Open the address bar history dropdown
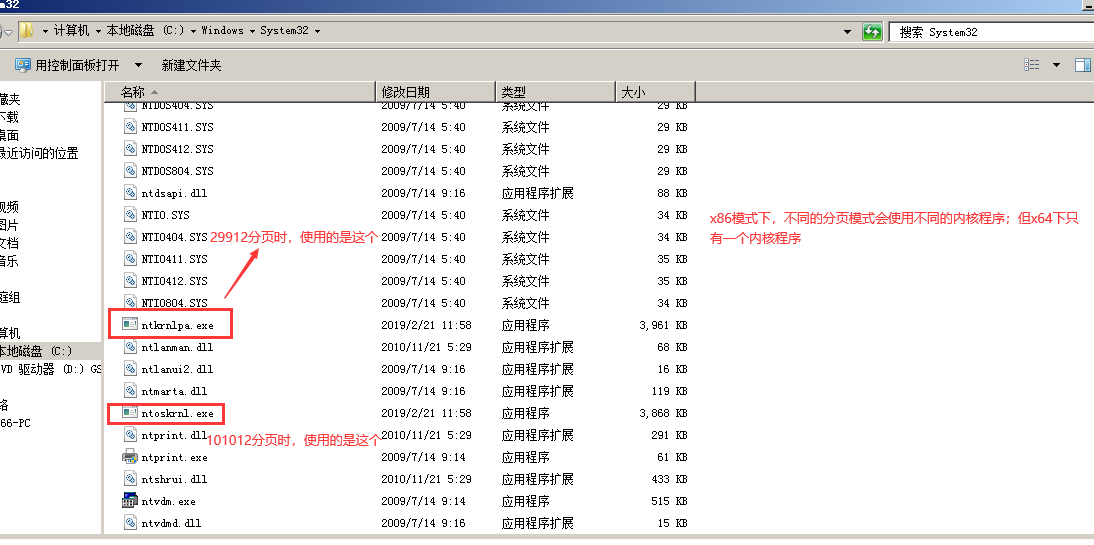 point(848,32)
